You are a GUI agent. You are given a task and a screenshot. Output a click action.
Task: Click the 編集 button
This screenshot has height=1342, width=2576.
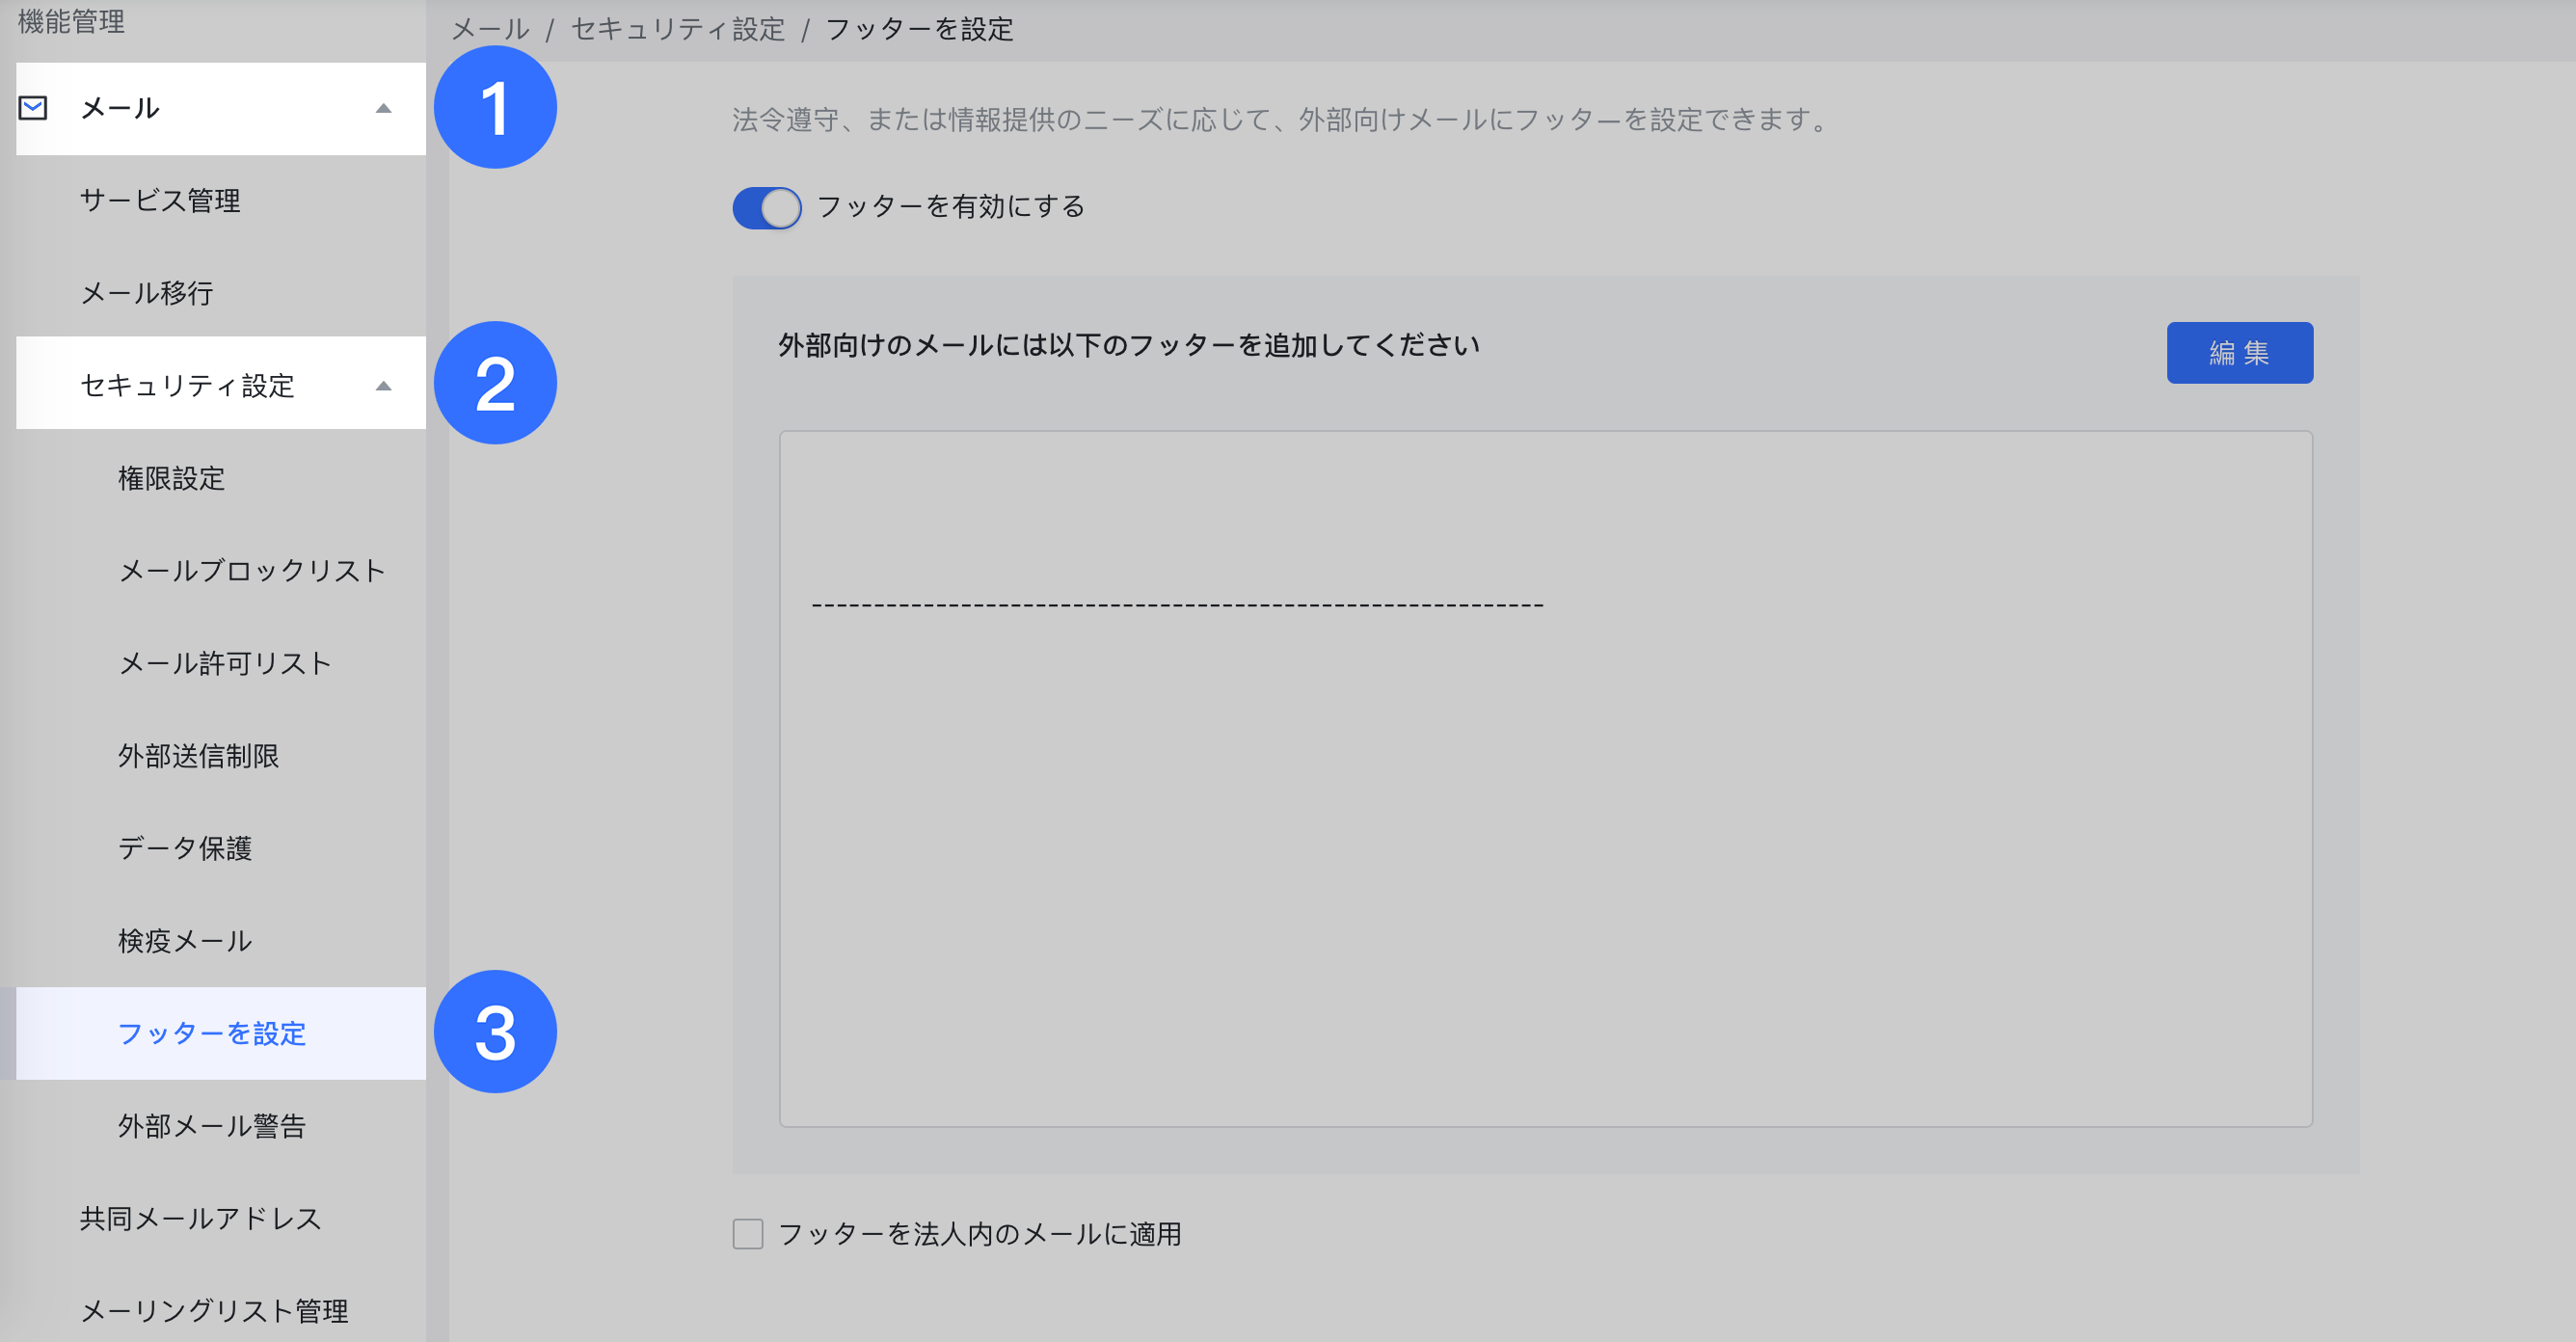pos(2239,353)
